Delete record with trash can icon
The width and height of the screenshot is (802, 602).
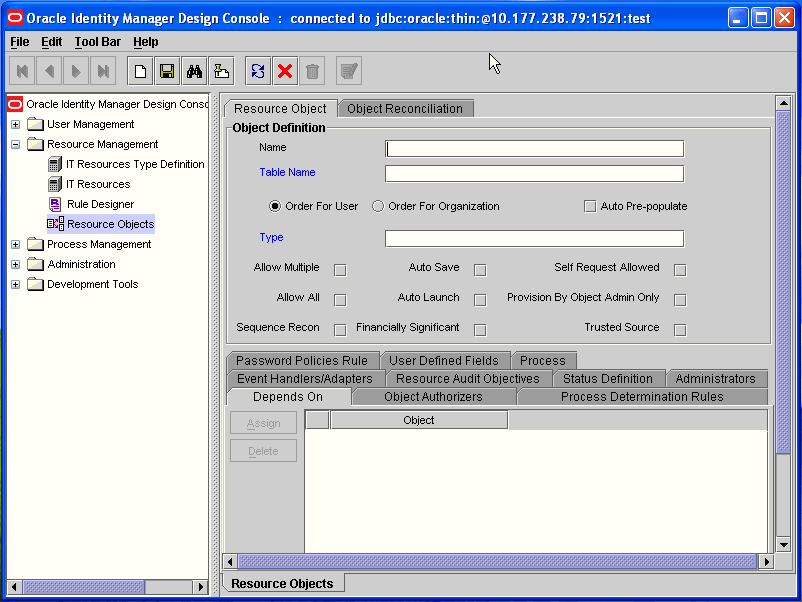point(312,71)
